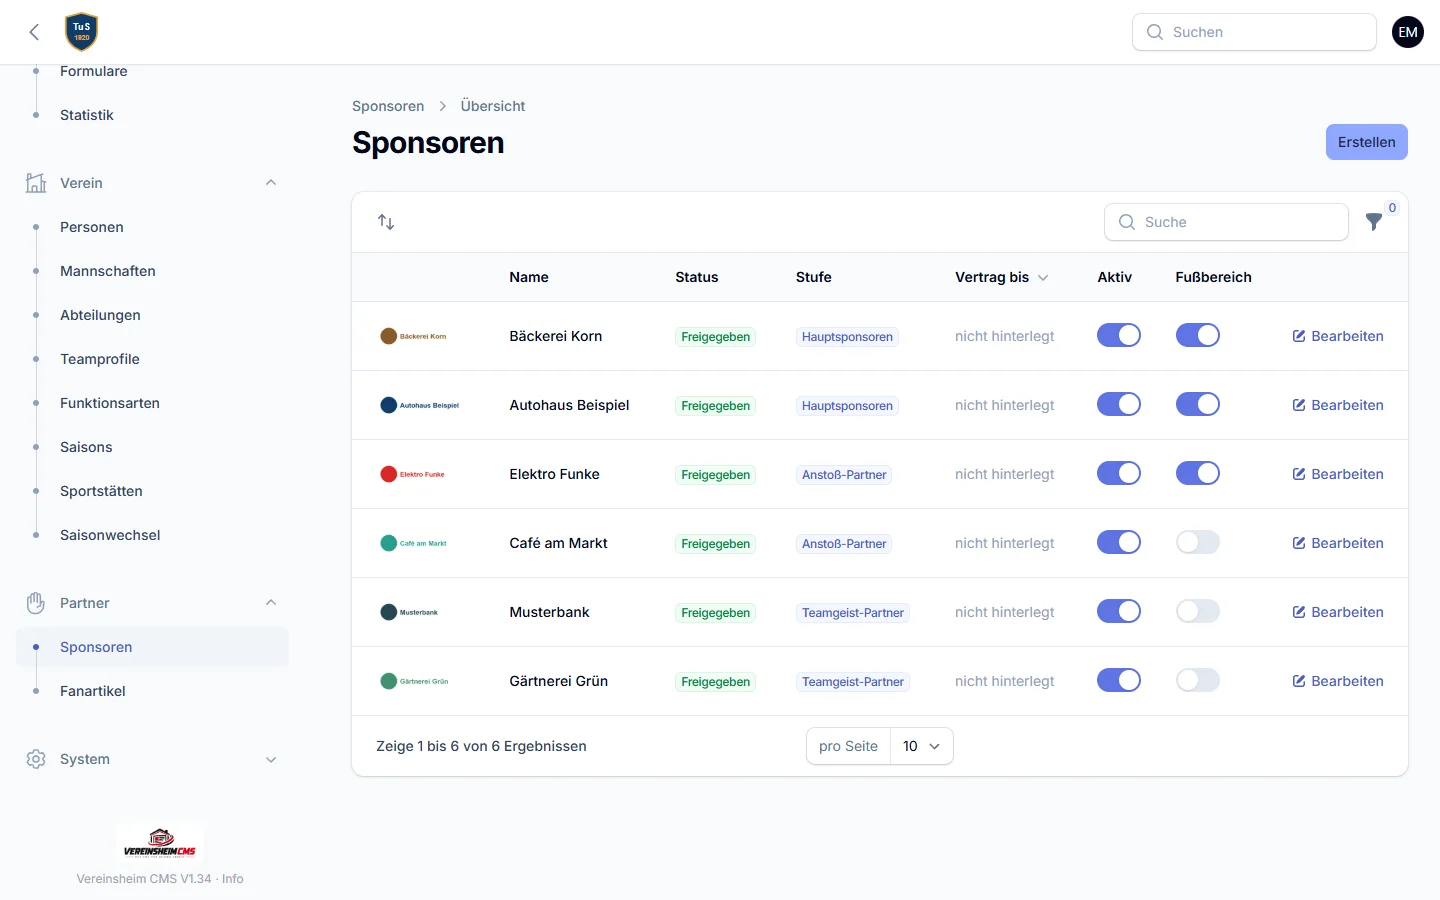Click the table sort arrows icon
1440x900 pixels.
pos(386,222)
